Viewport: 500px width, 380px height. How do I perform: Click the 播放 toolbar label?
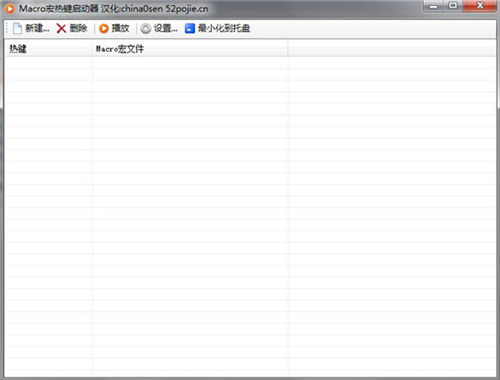(x=120, y=28)
